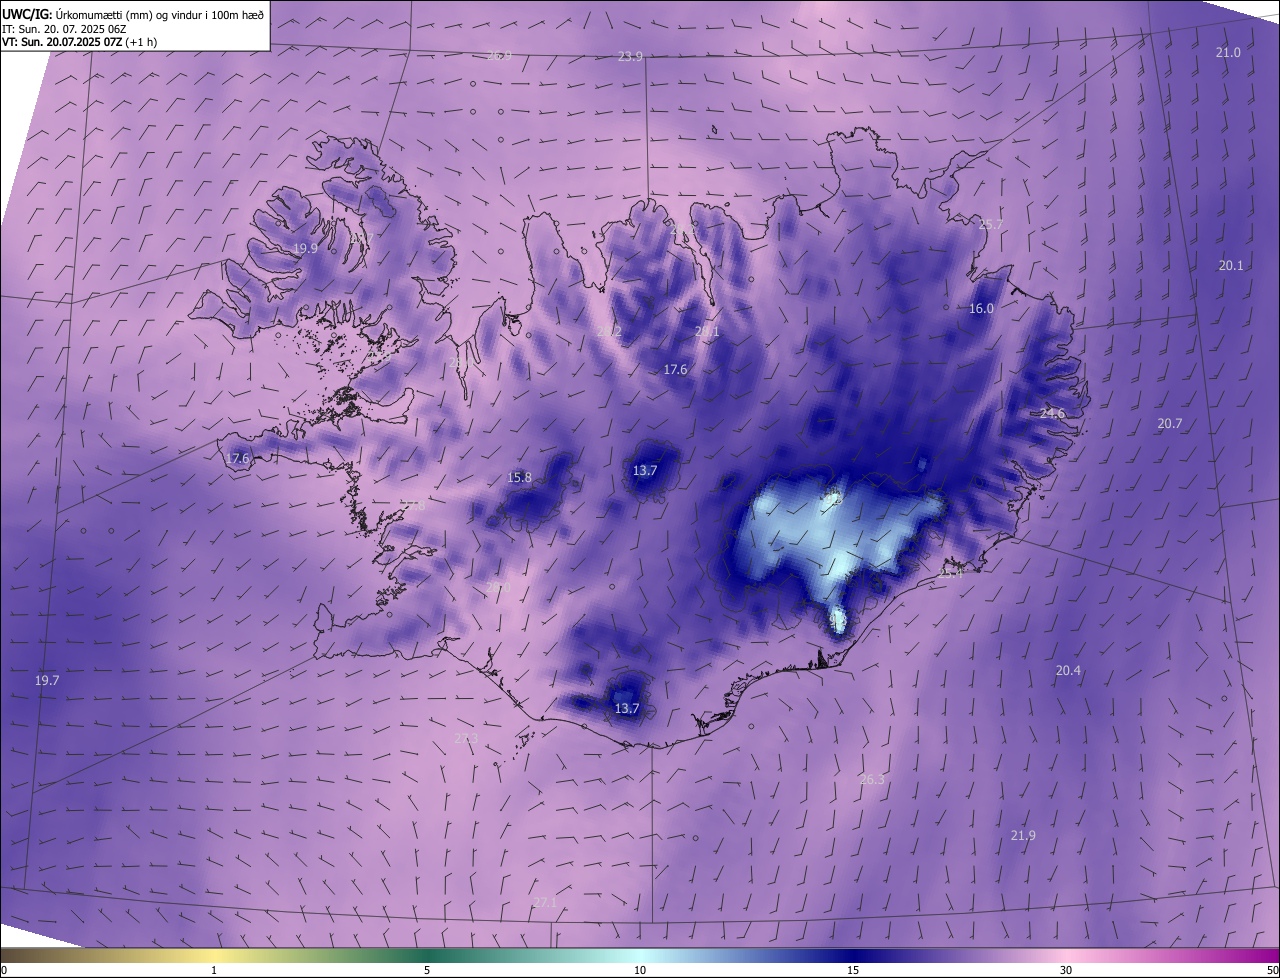The height and width of the screenshot is (978, 1280).
Task: Click the 23.9 value label
Action: click(x=630, y=56)
